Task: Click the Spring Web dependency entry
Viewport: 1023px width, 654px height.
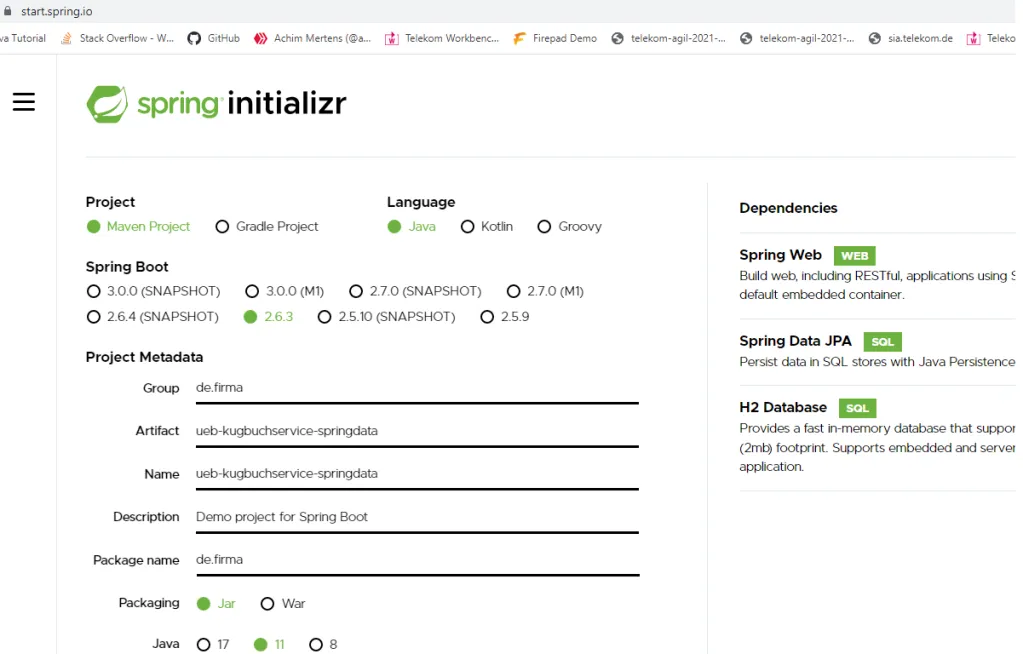Action: point(878,274)
